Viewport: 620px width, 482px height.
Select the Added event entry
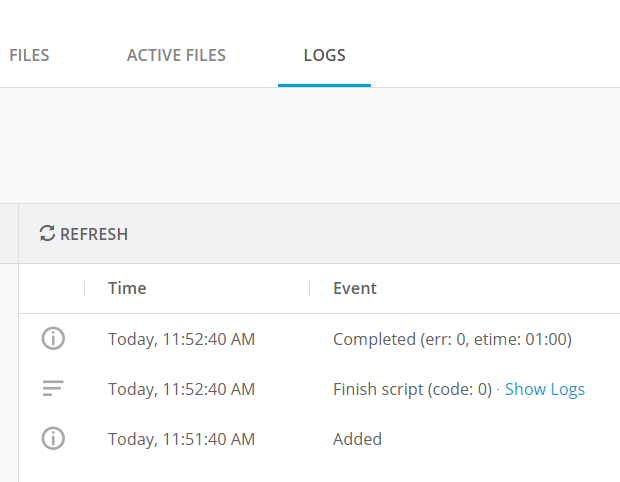coord(357,438)
